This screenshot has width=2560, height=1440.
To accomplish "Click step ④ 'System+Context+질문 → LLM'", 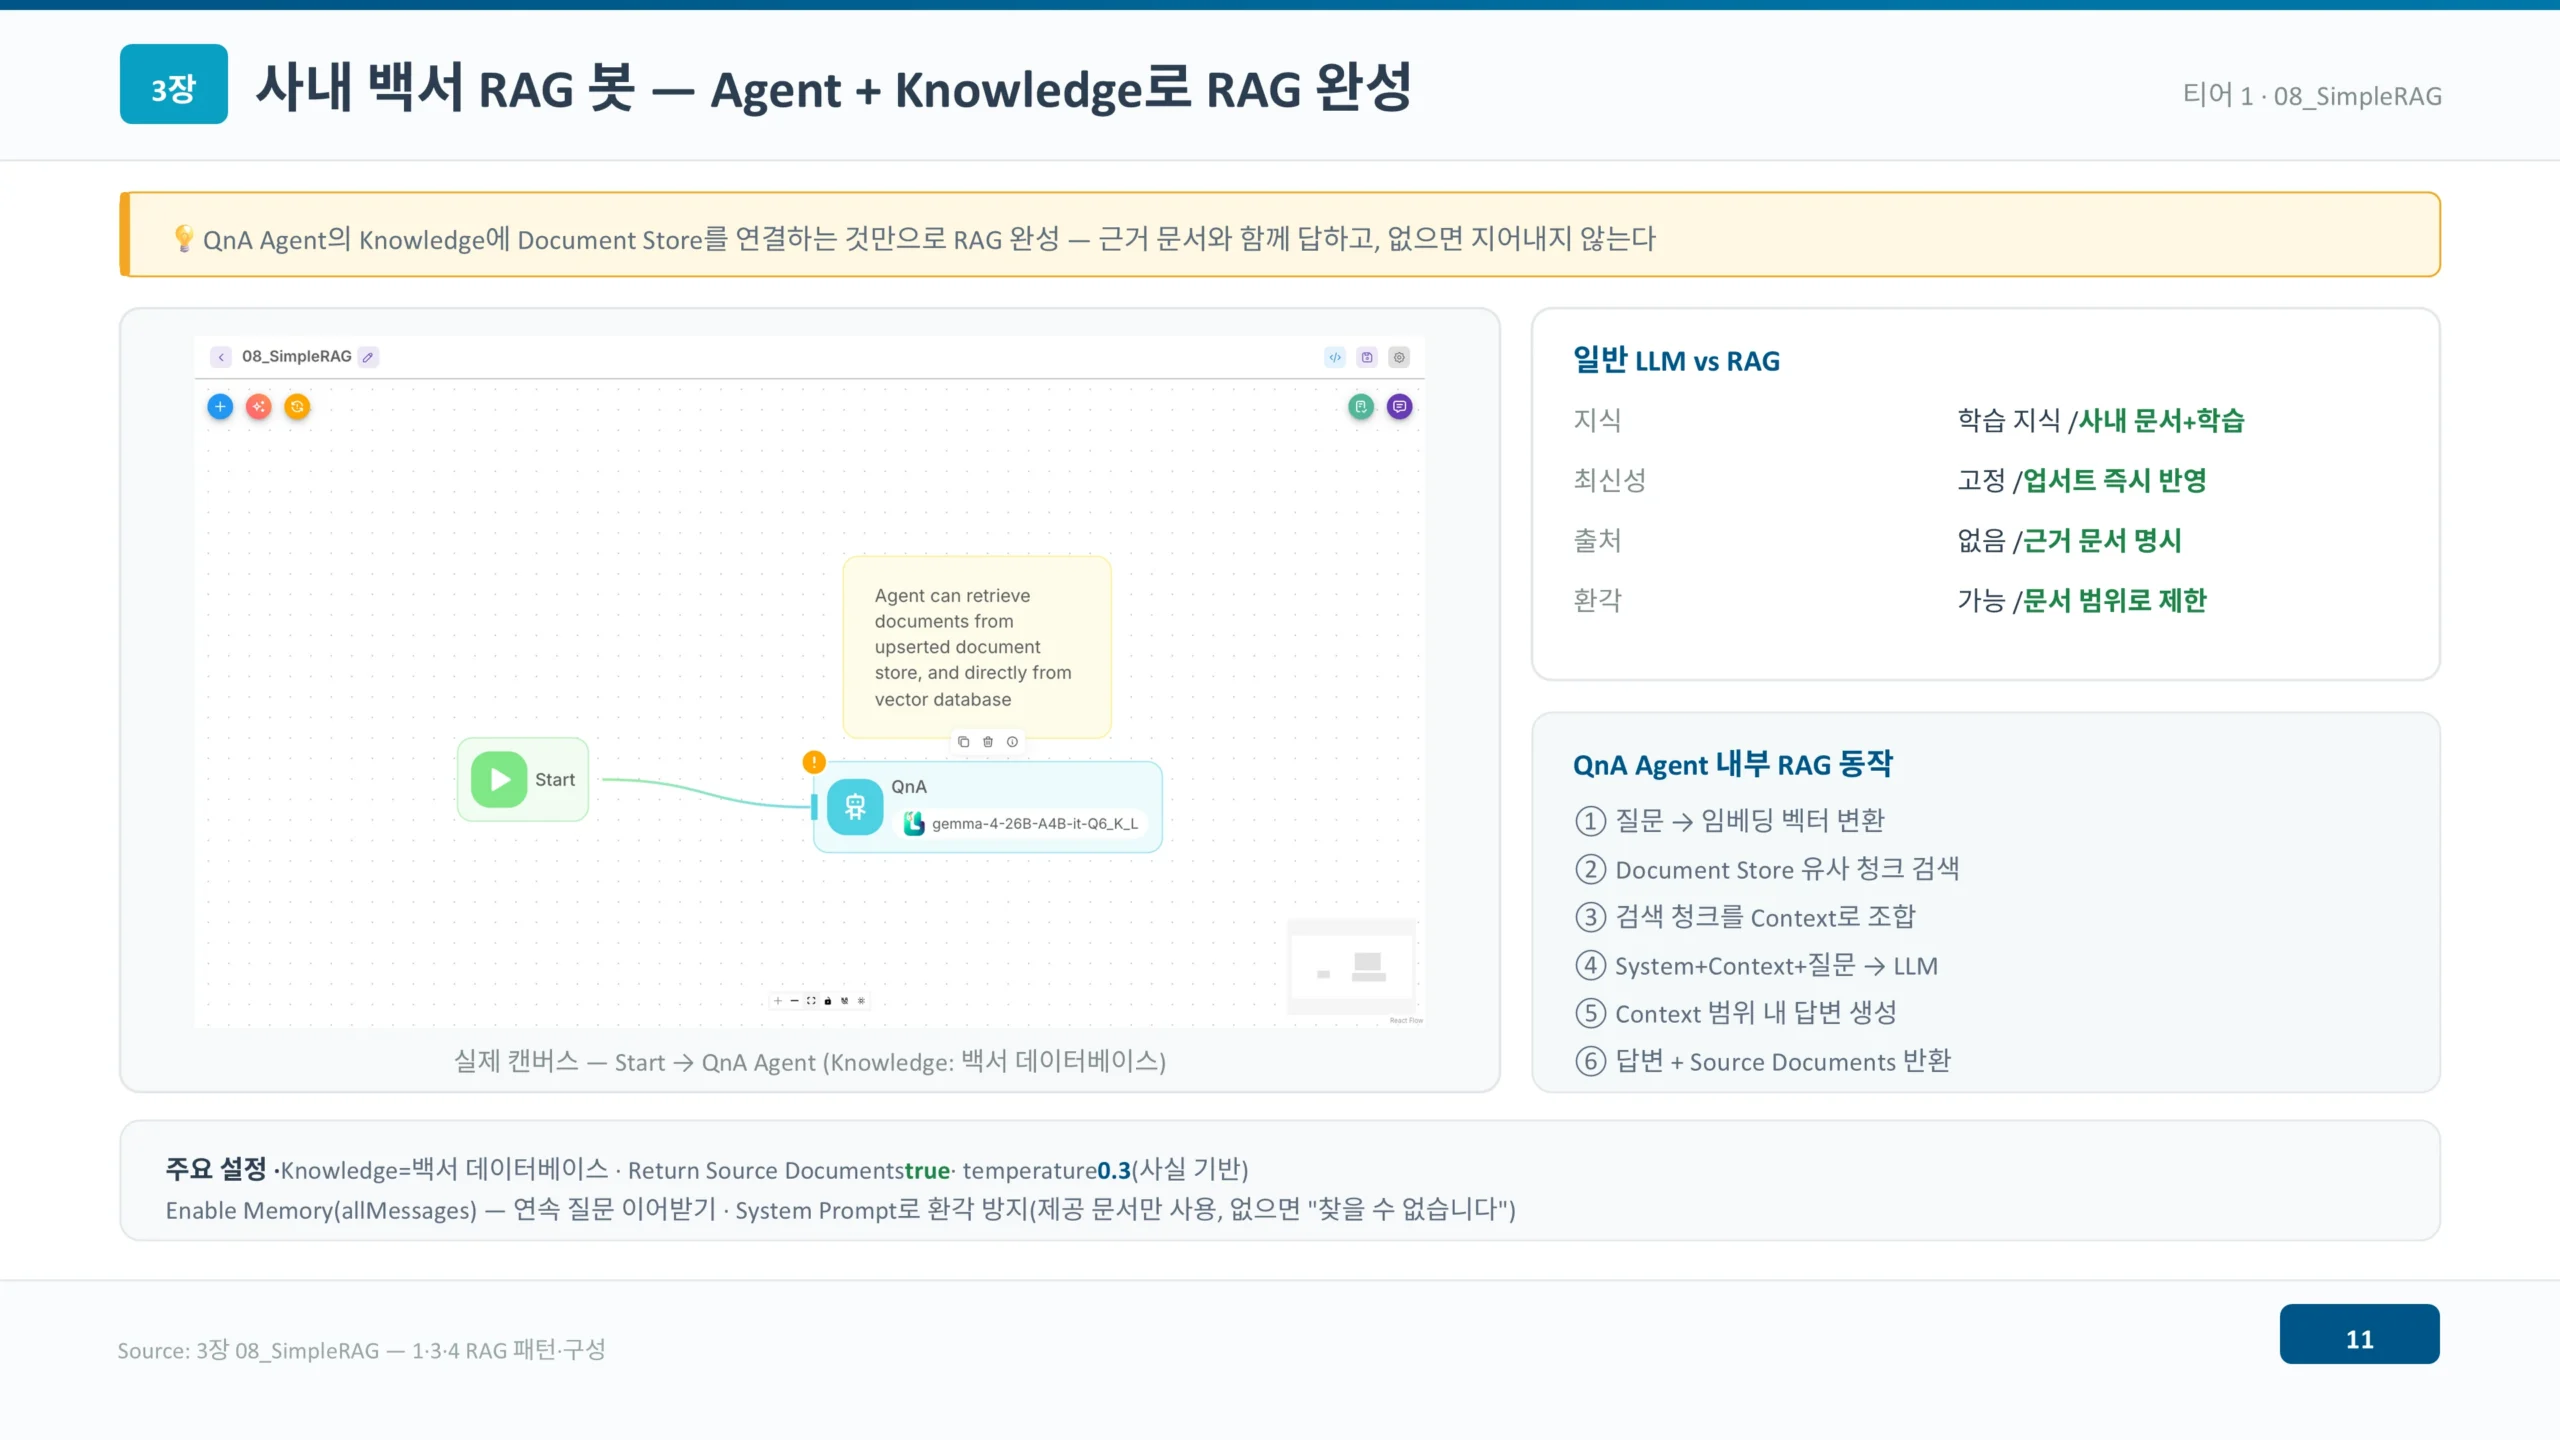I will click(x=1757, y=965).
